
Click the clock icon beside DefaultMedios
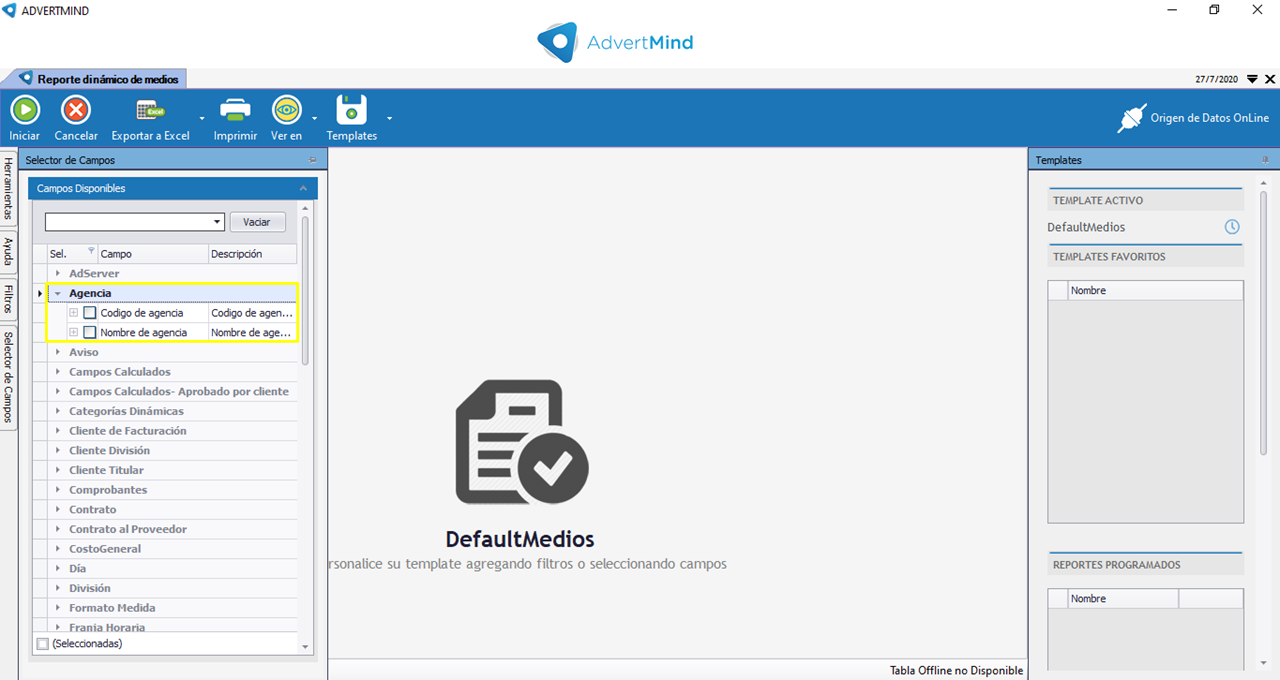click(x=1232, y=227)
